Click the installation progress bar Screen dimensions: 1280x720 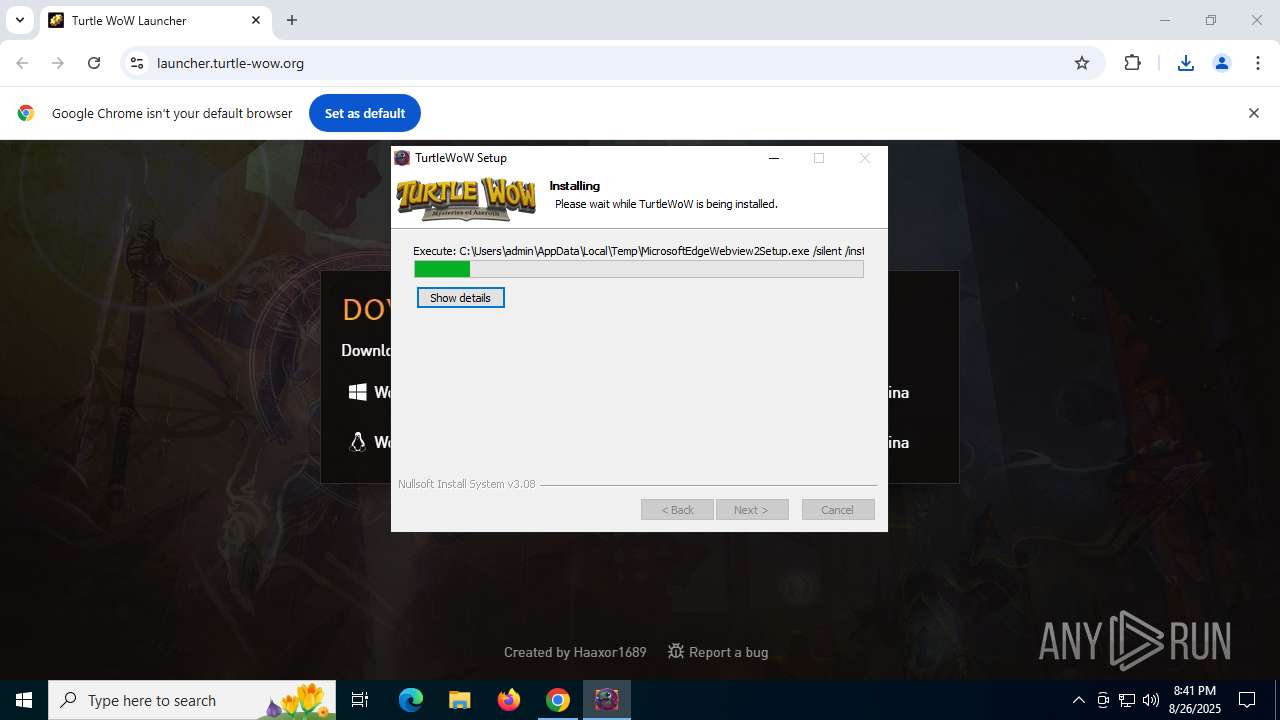(x=639, y=269)
